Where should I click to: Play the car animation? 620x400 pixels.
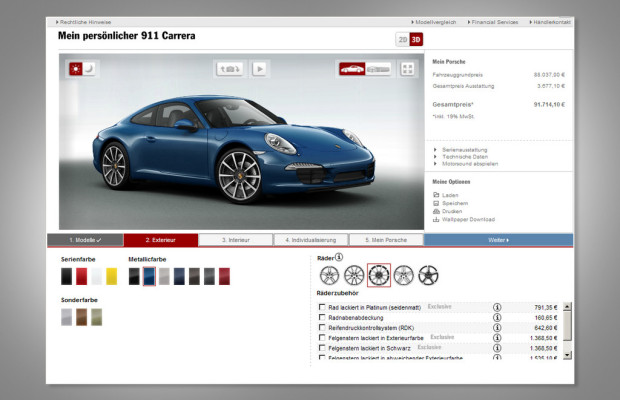pos(259,69)
